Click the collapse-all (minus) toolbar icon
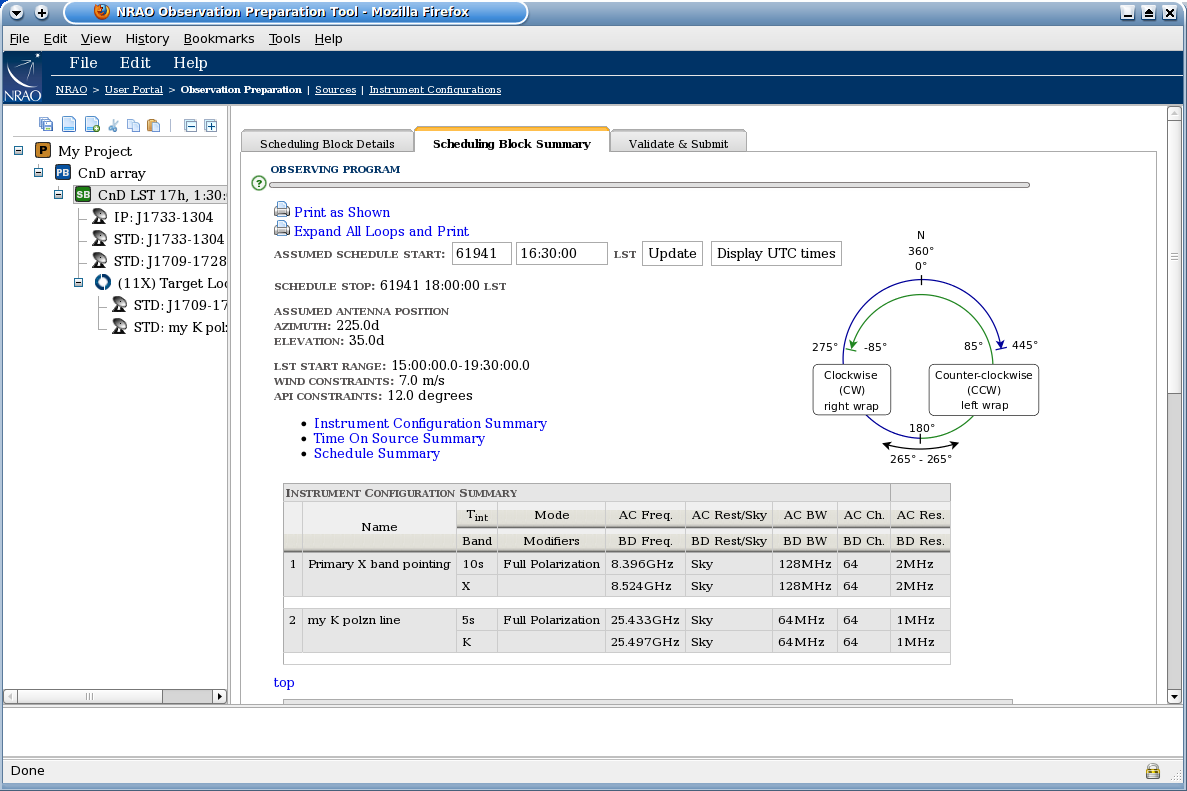The height and width of the screenshot is (791, 1187). point(189,124)
